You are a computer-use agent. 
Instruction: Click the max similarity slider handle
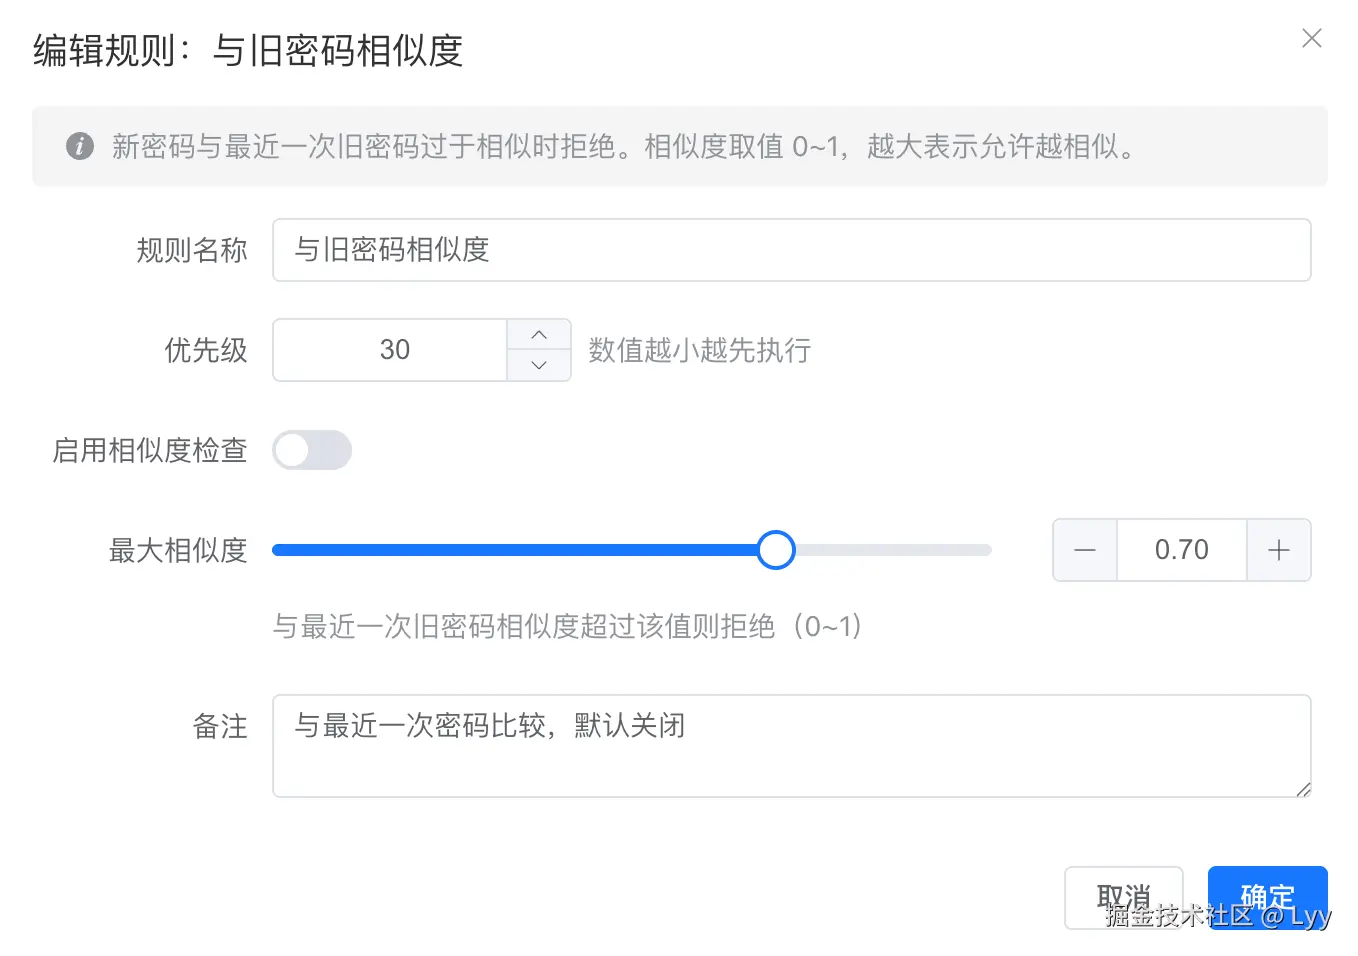pos(775,550)
